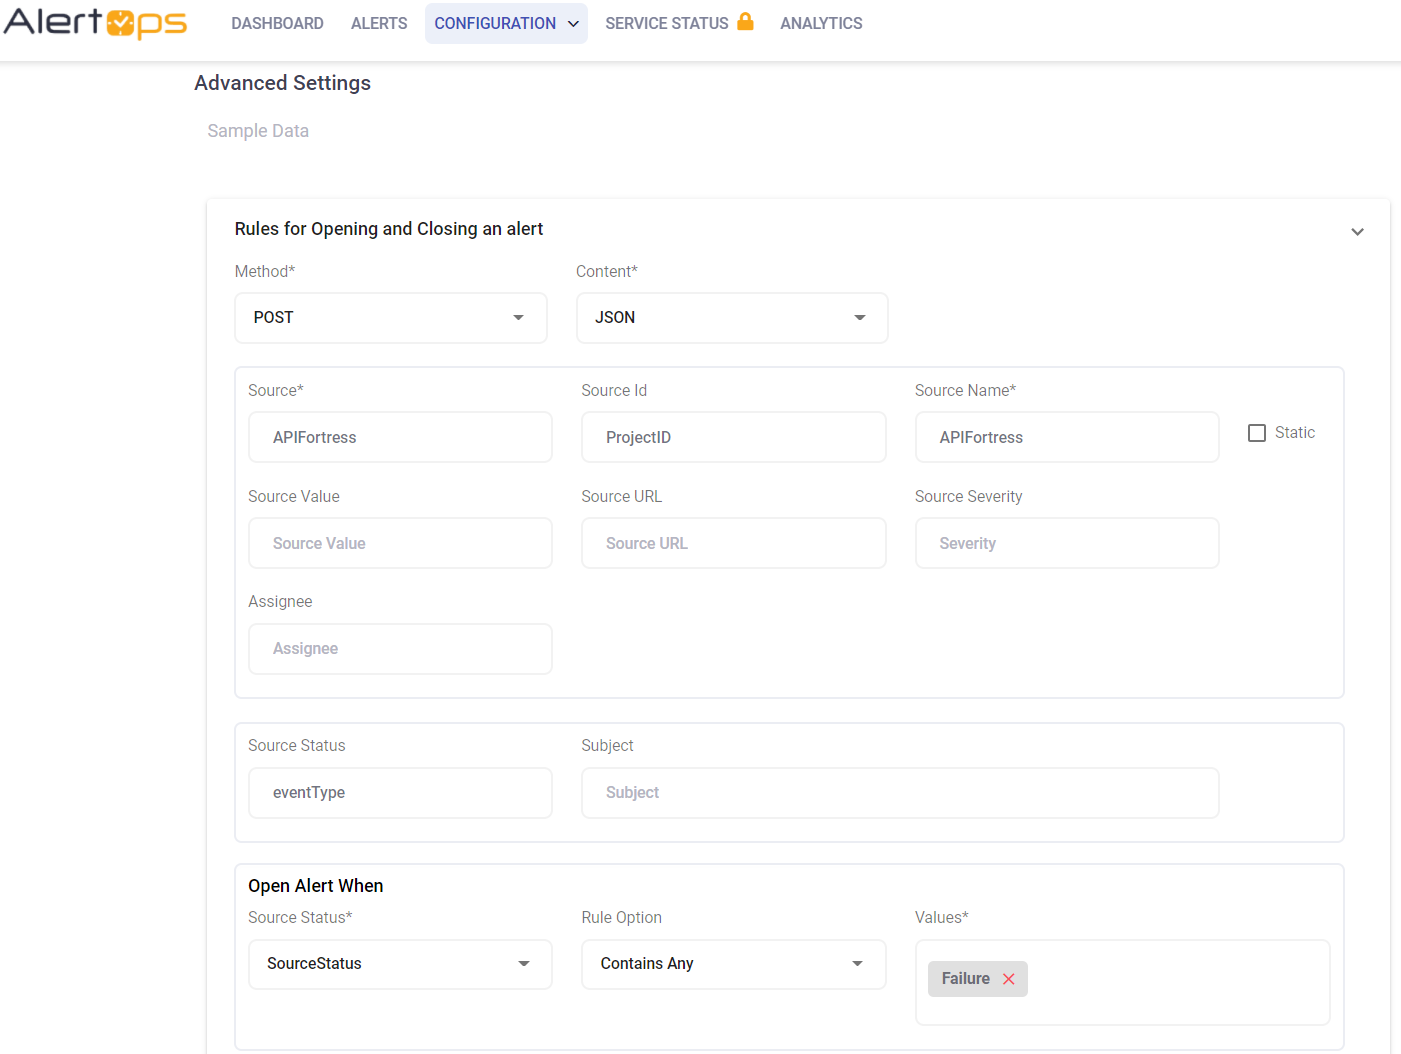Click the Source field containing APIFortress

point(400,437)
